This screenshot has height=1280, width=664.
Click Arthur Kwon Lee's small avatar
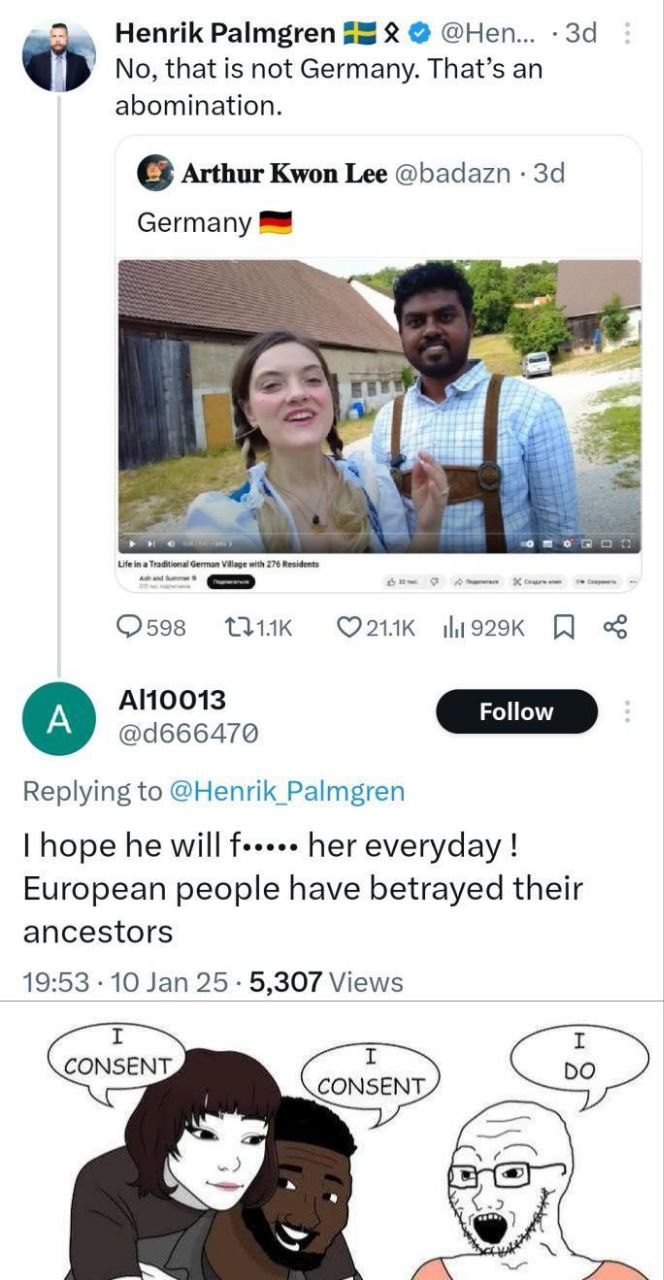click(x=156, y=173)
